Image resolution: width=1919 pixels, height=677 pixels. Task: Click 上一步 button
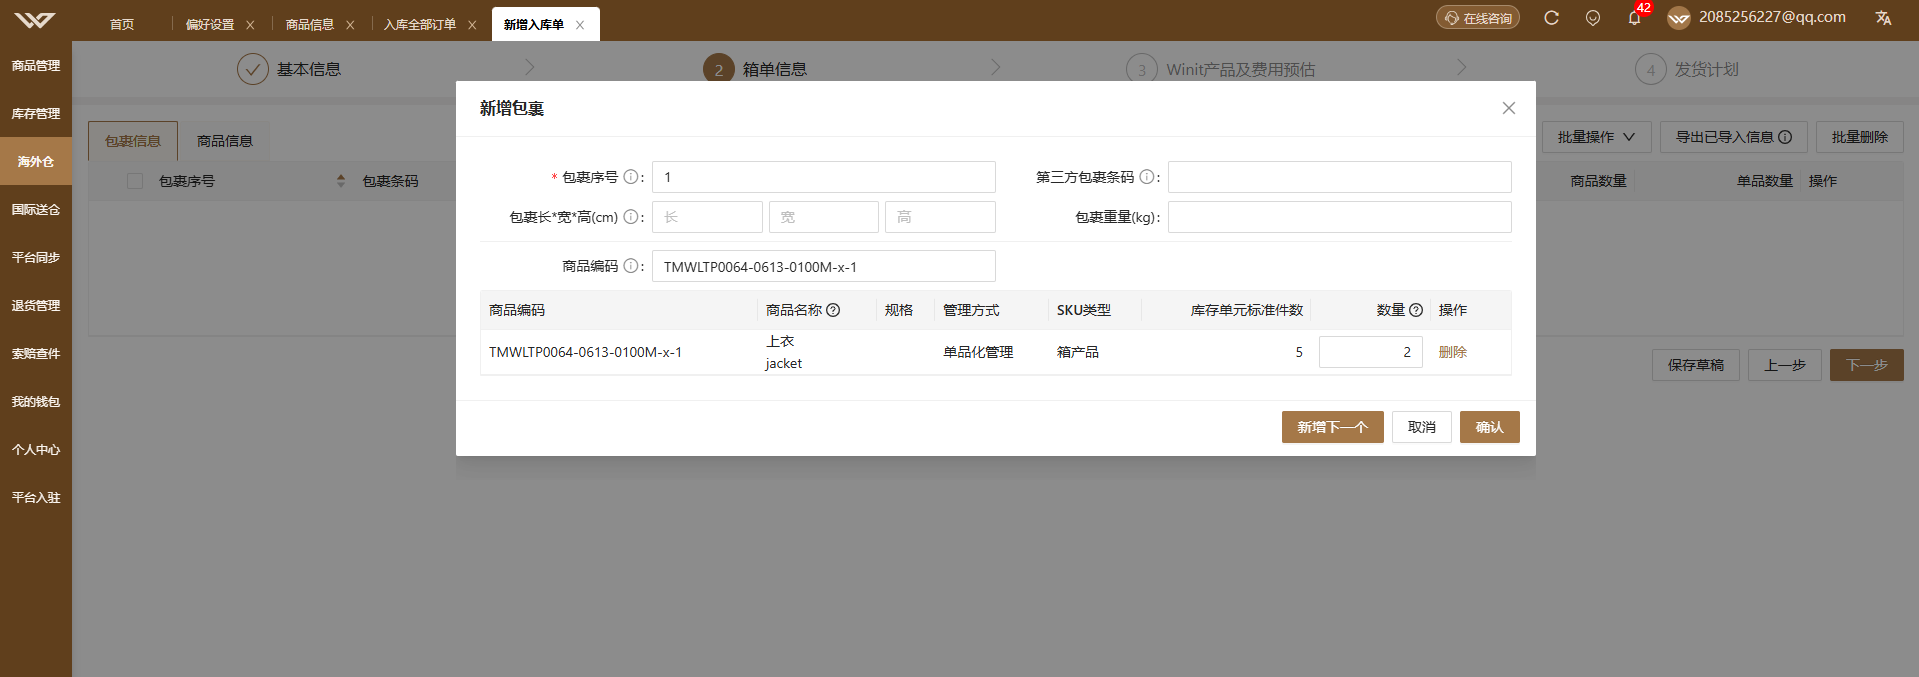(1785, 365)
